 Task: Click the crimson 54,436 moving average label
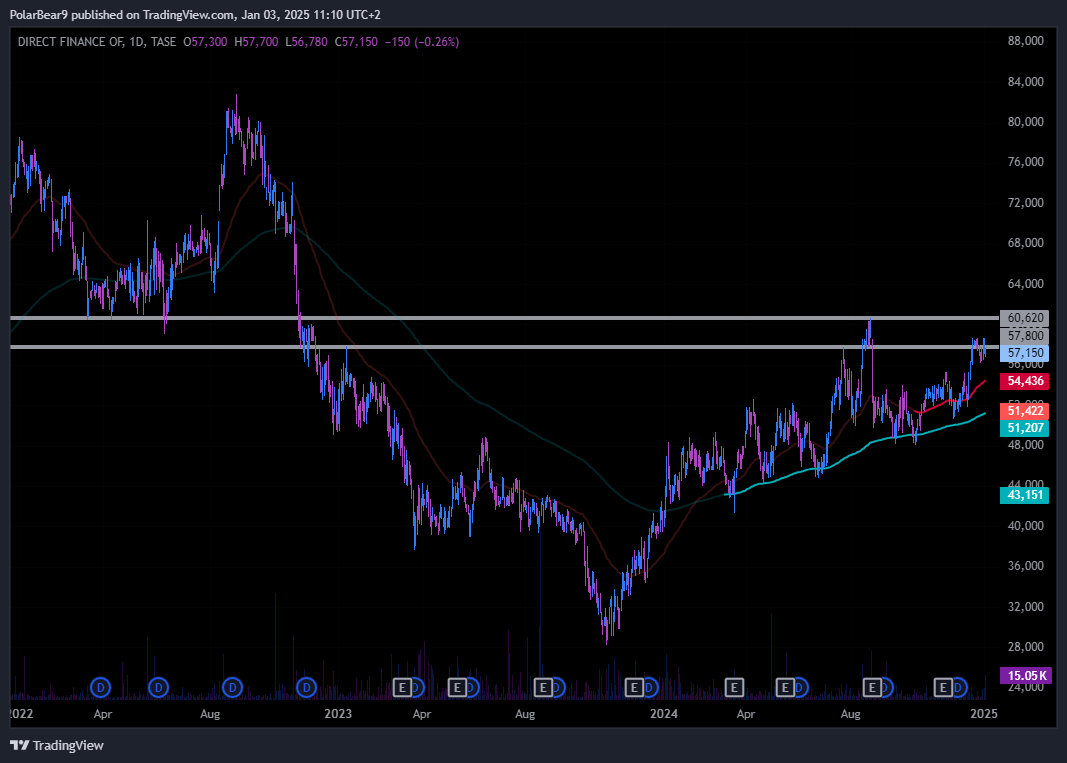(1026, 381)
